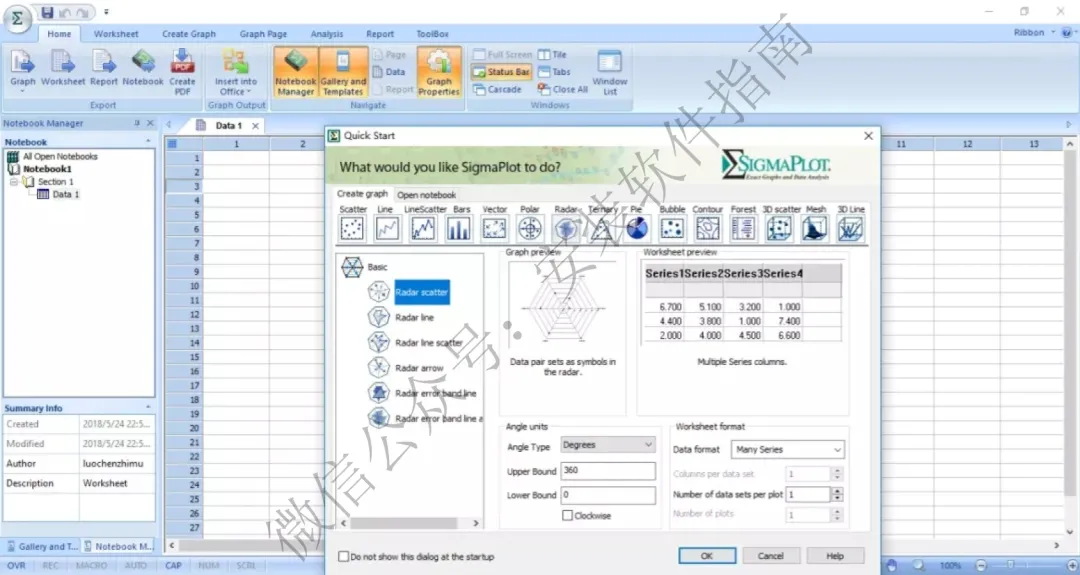Screen dimensions: 1080x575
Task: Open the Window List
Action: pyautogui.click(x=610, y=72)
